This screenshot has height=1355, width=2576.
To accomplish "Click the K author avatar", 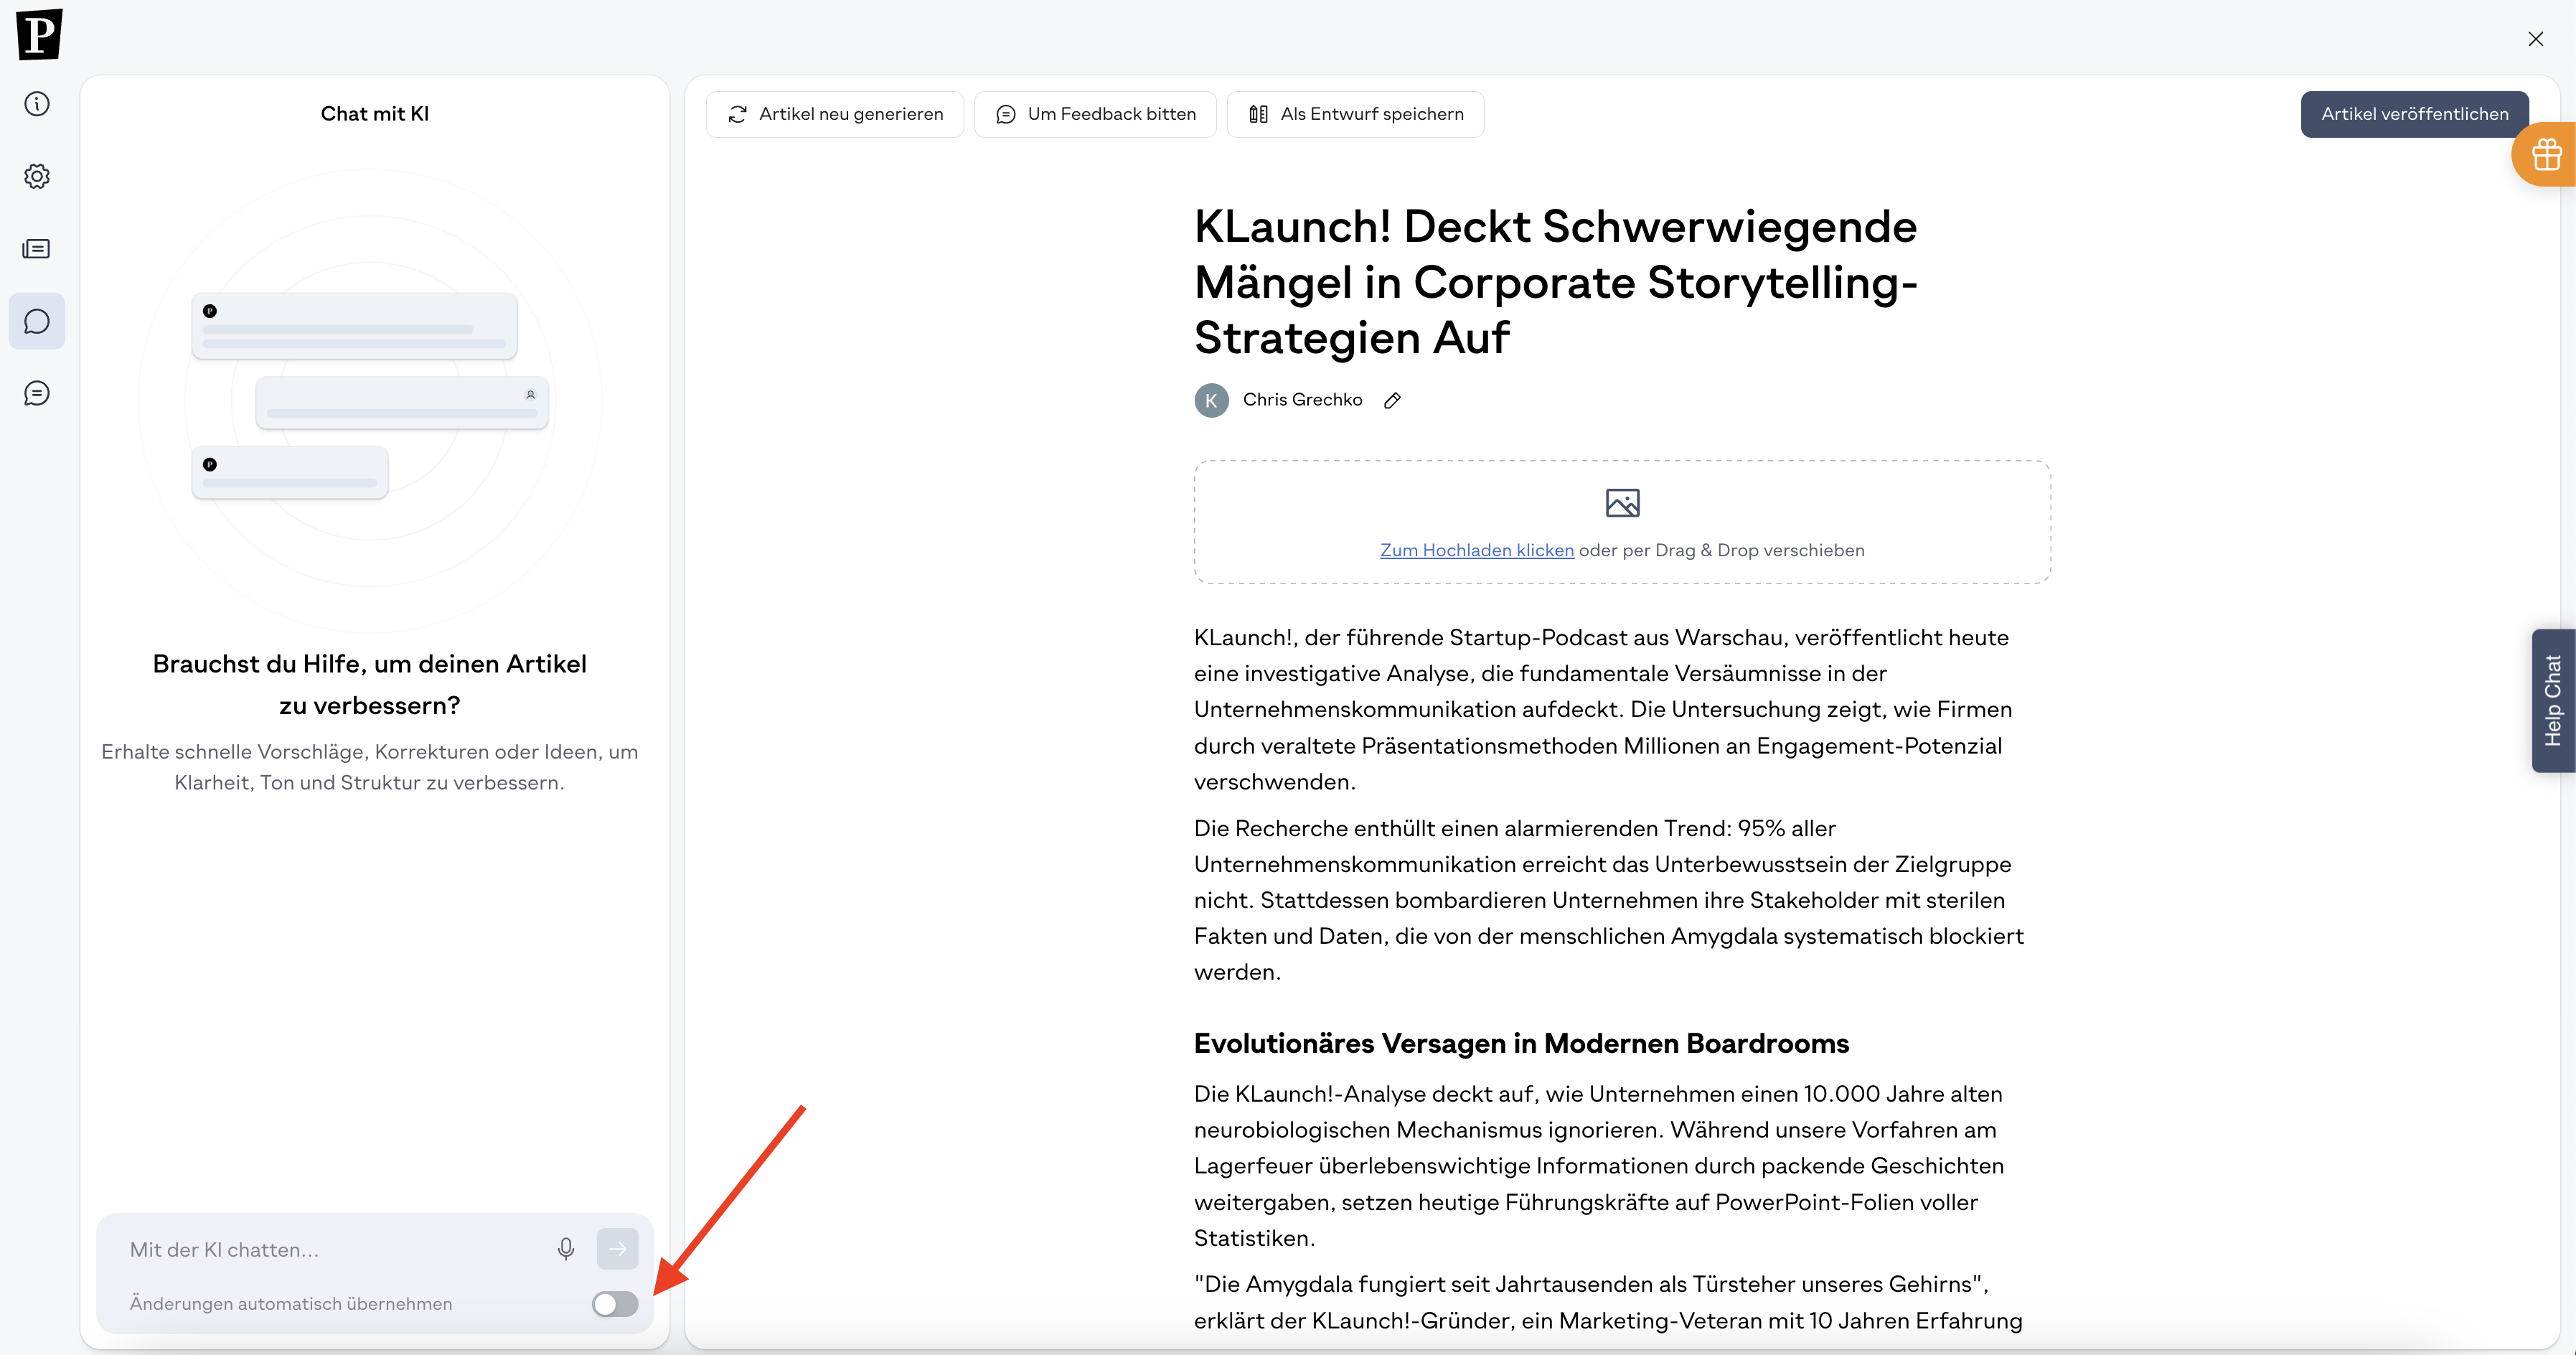I will [1211, 400].
